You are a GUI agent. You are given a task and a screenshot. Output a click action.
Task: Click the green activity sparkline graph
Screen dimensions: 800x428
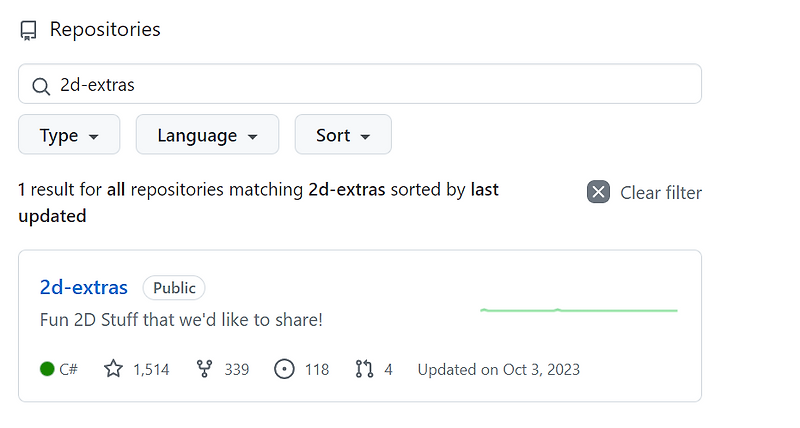tap(579, 310)
